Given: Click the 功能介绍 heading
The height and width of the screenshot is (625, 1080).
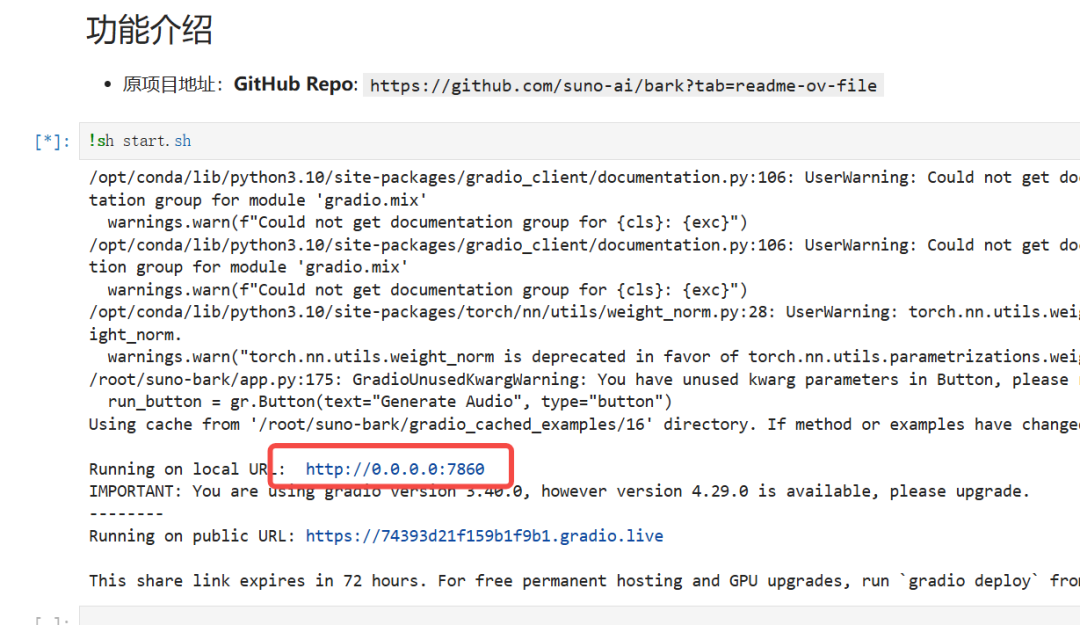Looking at the screenshot, I should [x=149, y=31].
